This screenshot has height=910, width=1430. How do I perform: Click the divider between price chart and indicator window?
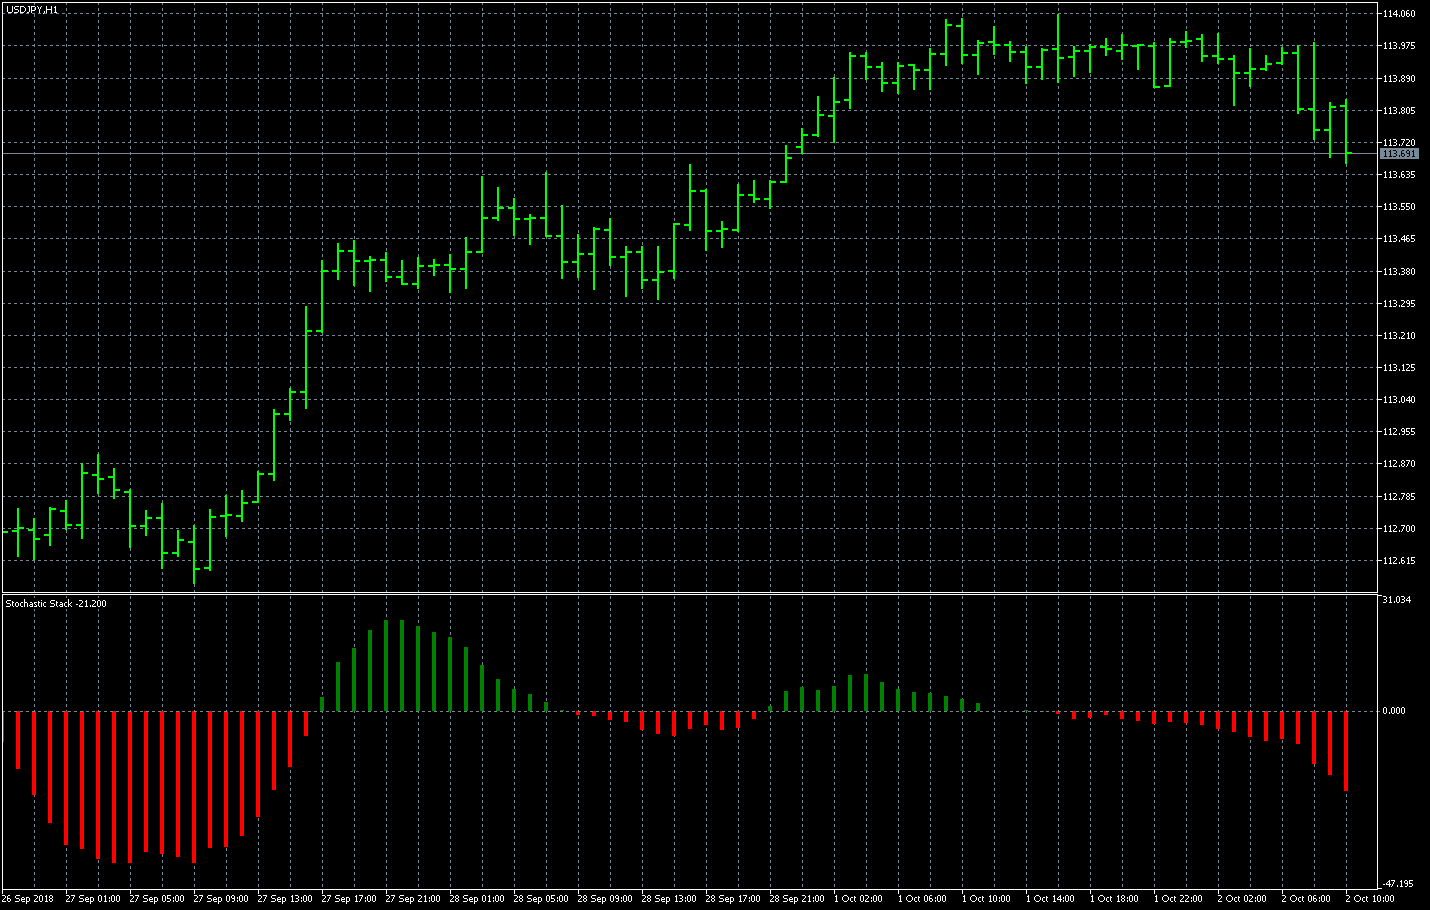click(x=690, y=594)
